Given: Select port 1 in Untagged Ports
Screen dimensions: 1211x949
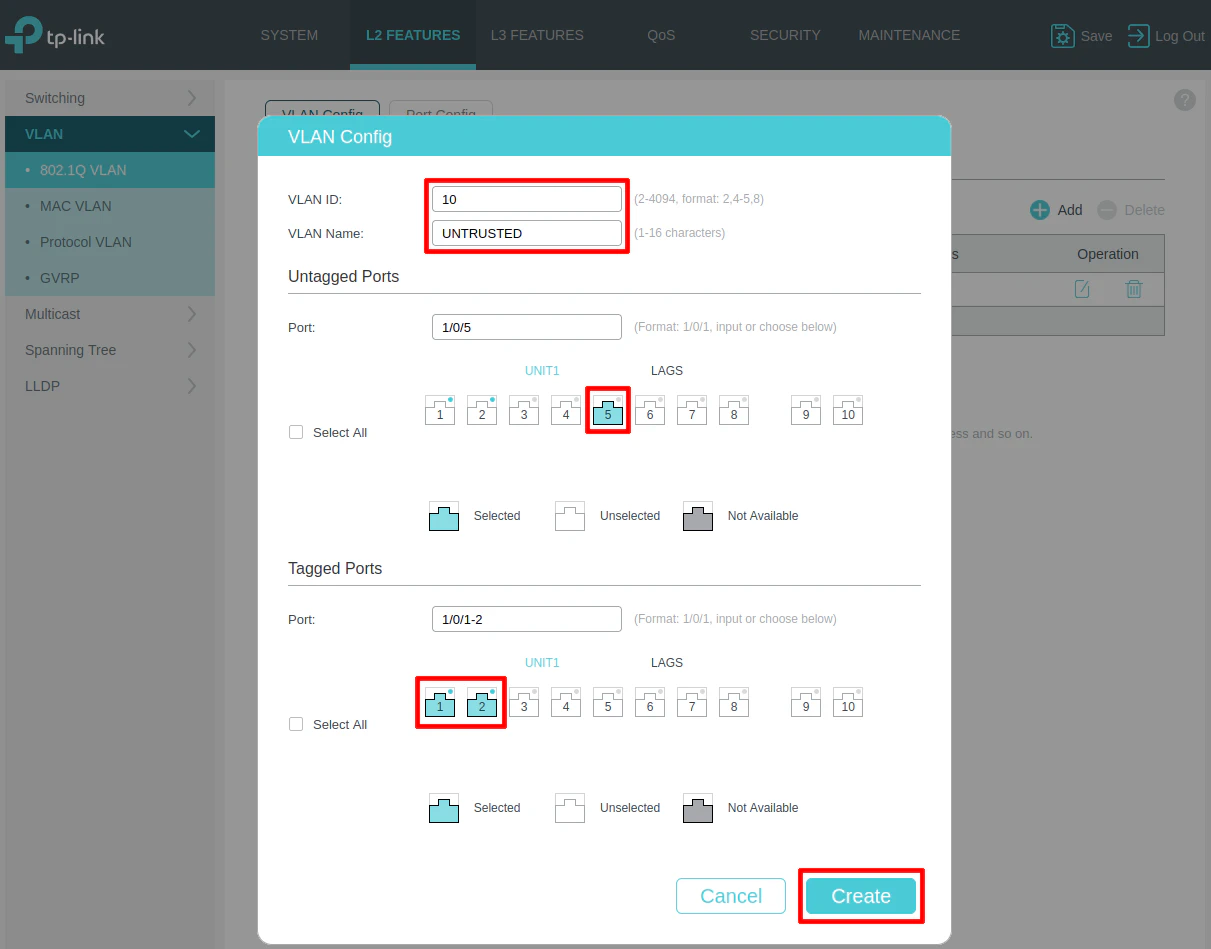Looking at the screenshot, I should tap(440, 410).
